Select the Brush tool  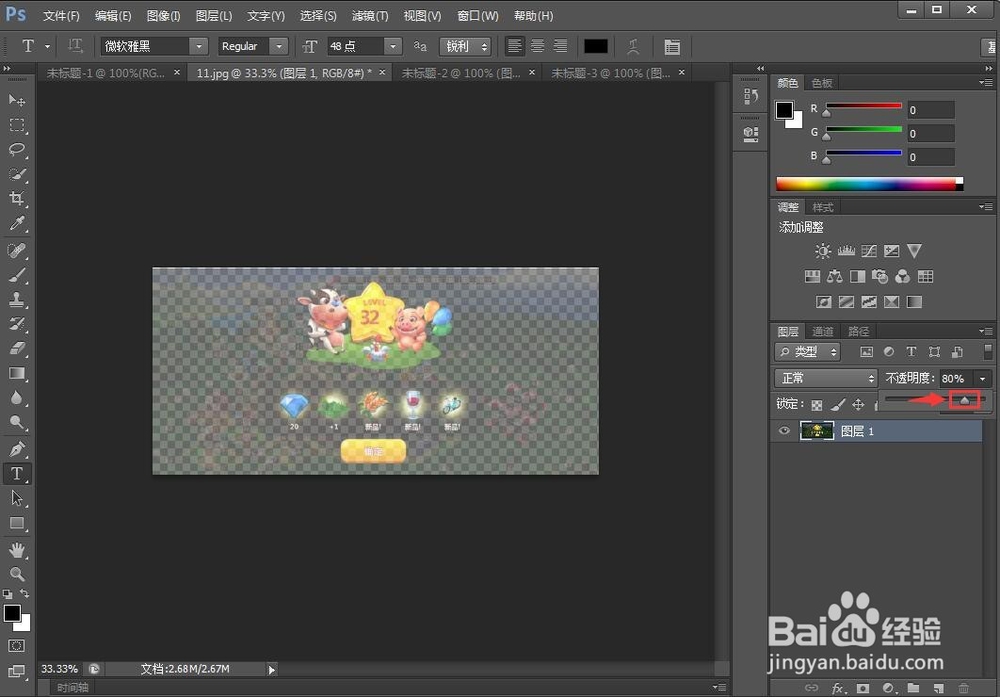coord(17,275)
